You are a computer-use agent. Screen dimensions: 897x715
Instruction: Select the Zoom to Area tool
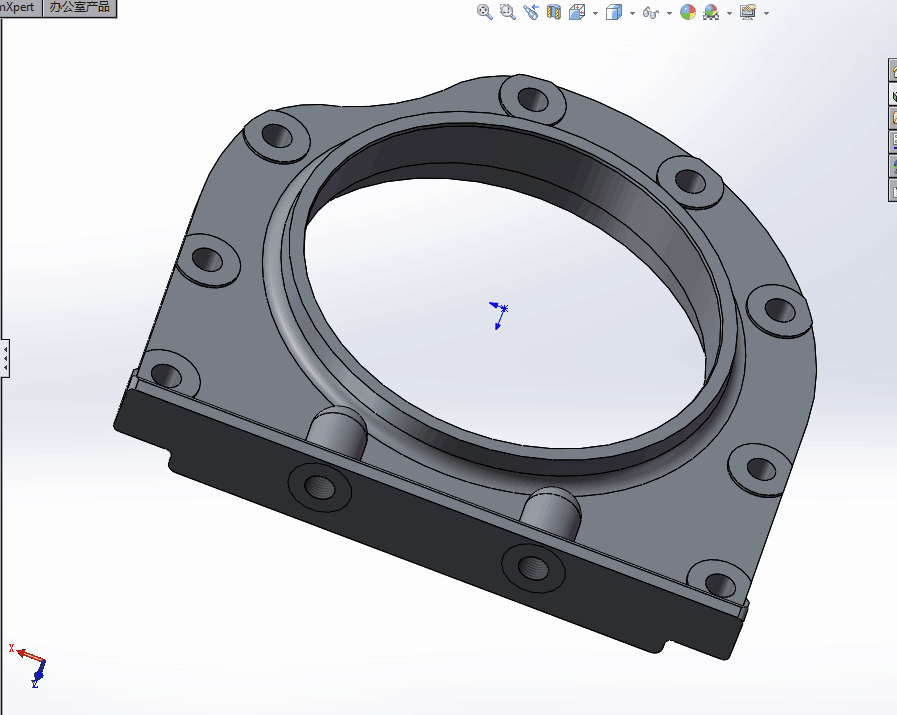click(x=507, y=11)
